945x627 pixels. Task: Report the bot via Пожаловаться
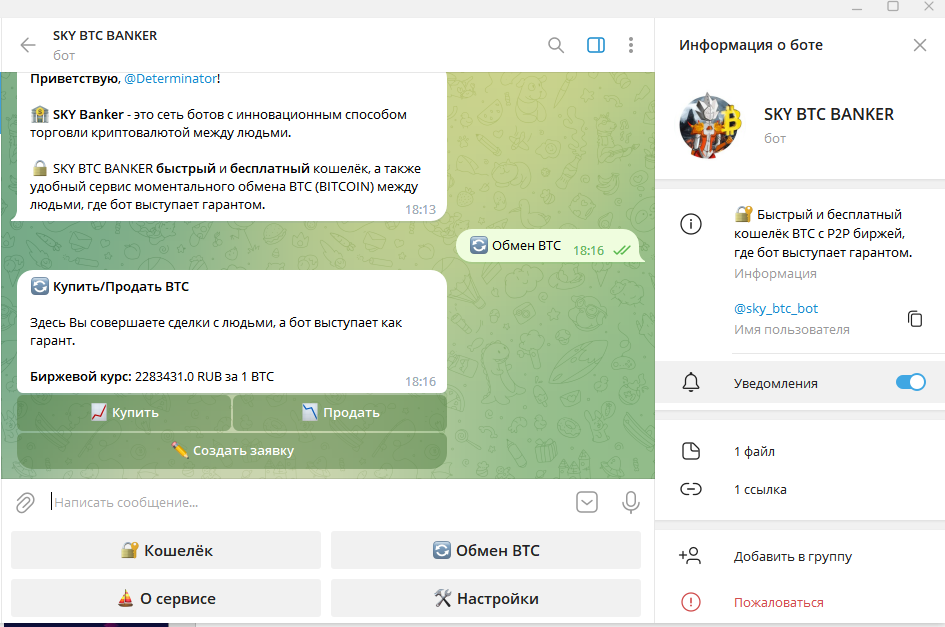pyautogui.click(x=779, y=602)
